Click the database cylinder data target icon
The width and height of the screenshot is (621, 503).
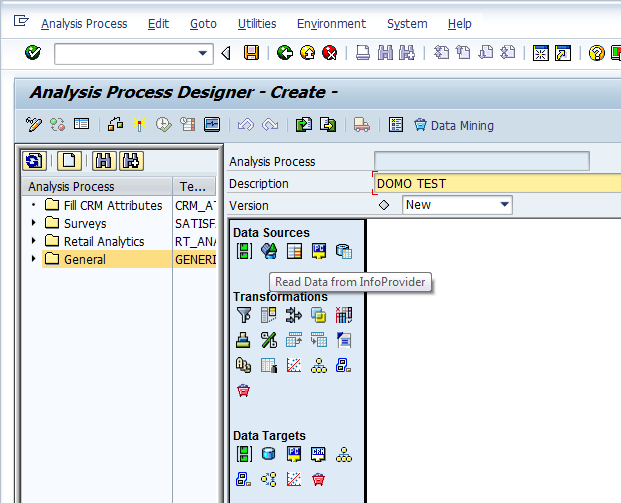268,454
